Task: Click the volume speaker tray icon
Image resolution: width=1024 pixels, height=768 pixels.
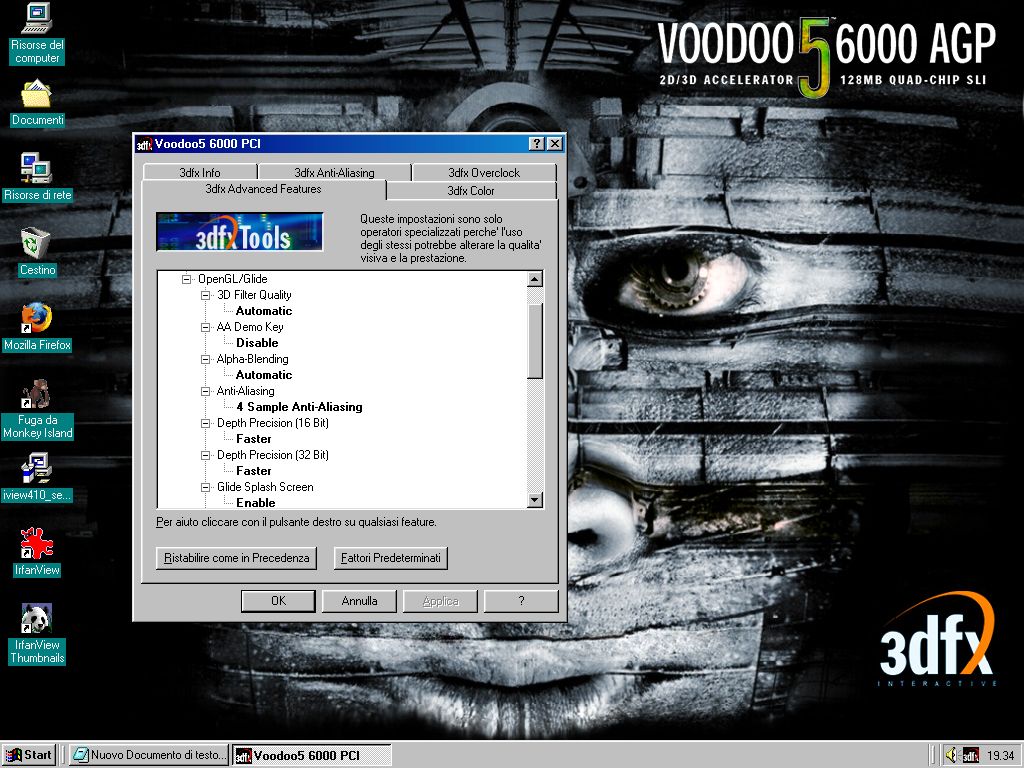Action: pos(951,755)
